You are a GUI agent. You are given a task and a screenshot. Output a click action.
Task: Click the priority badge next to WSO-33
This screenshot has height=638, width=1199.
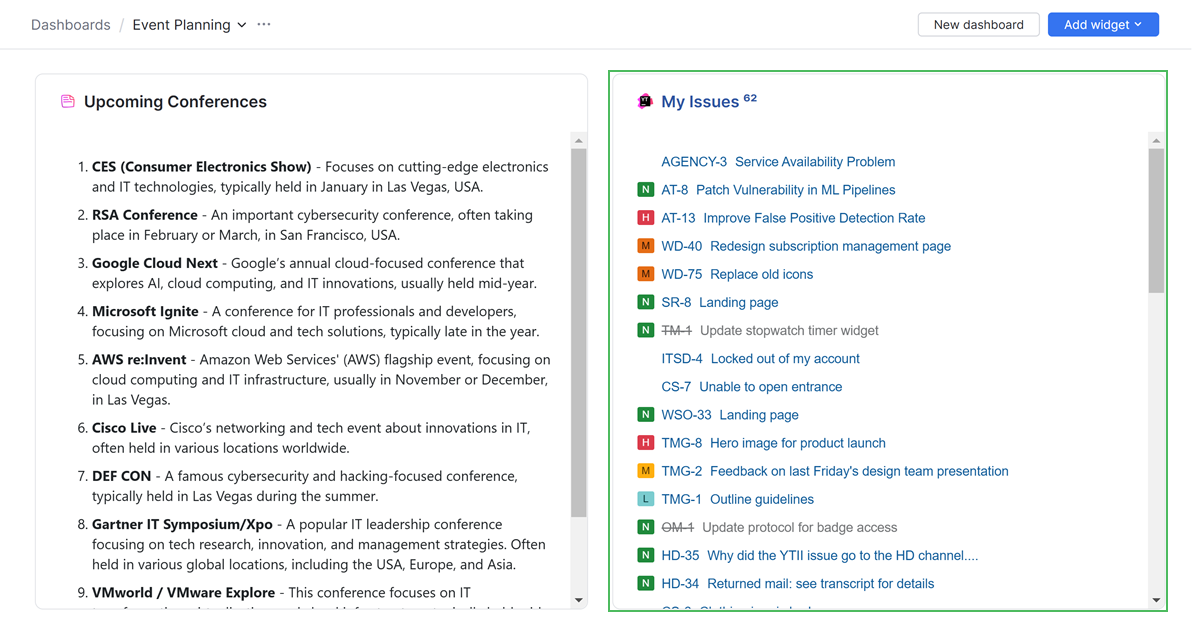point(647,414)
